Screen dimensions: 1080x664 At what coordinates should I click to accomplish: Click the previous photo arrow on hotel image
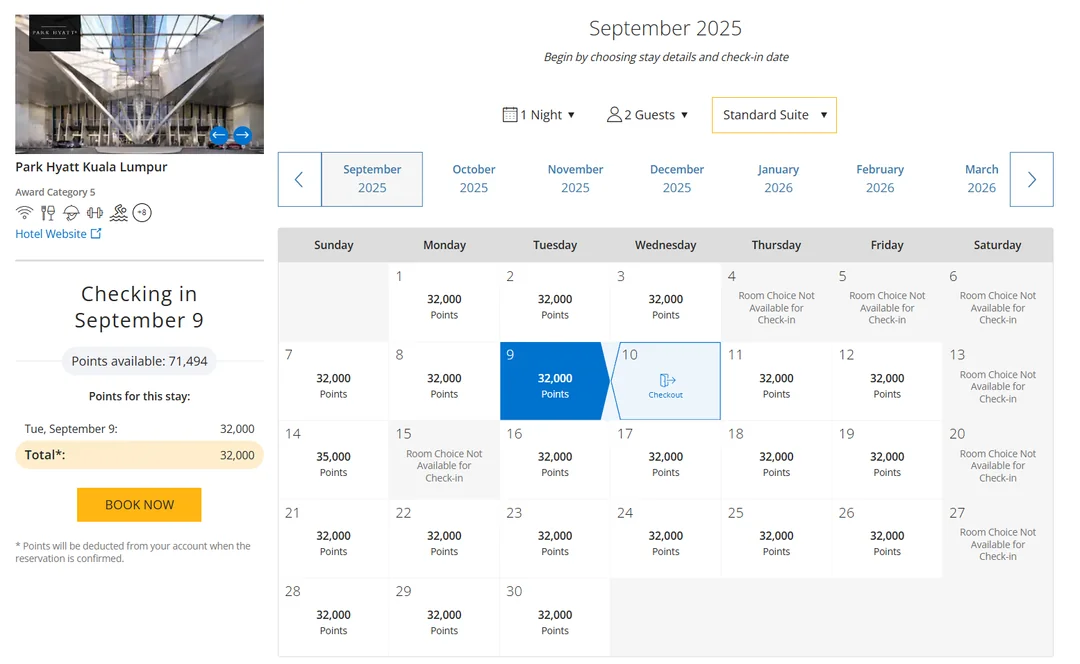pyautogui.click(x=219, y=135)
